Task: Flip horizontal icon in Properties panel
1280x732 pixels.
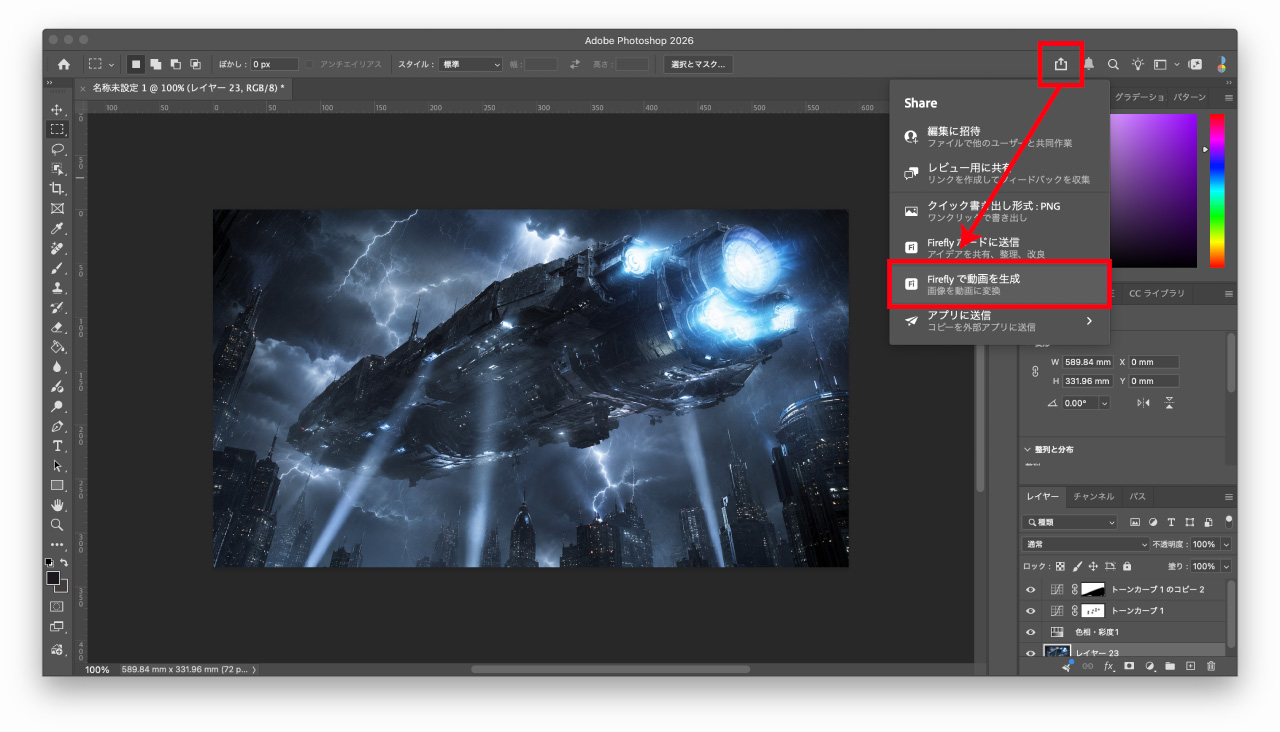Action: 1144,403
